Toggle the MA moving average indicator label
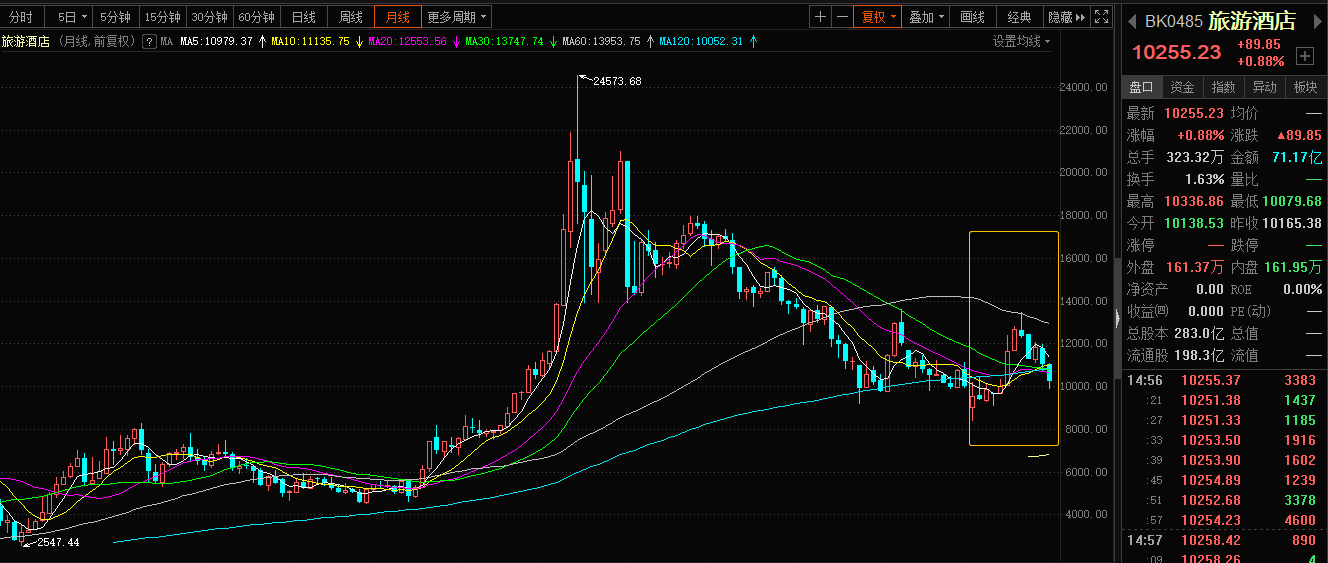Image resolution: width=1328 pixels, height=563 pixels. (166, 41)
